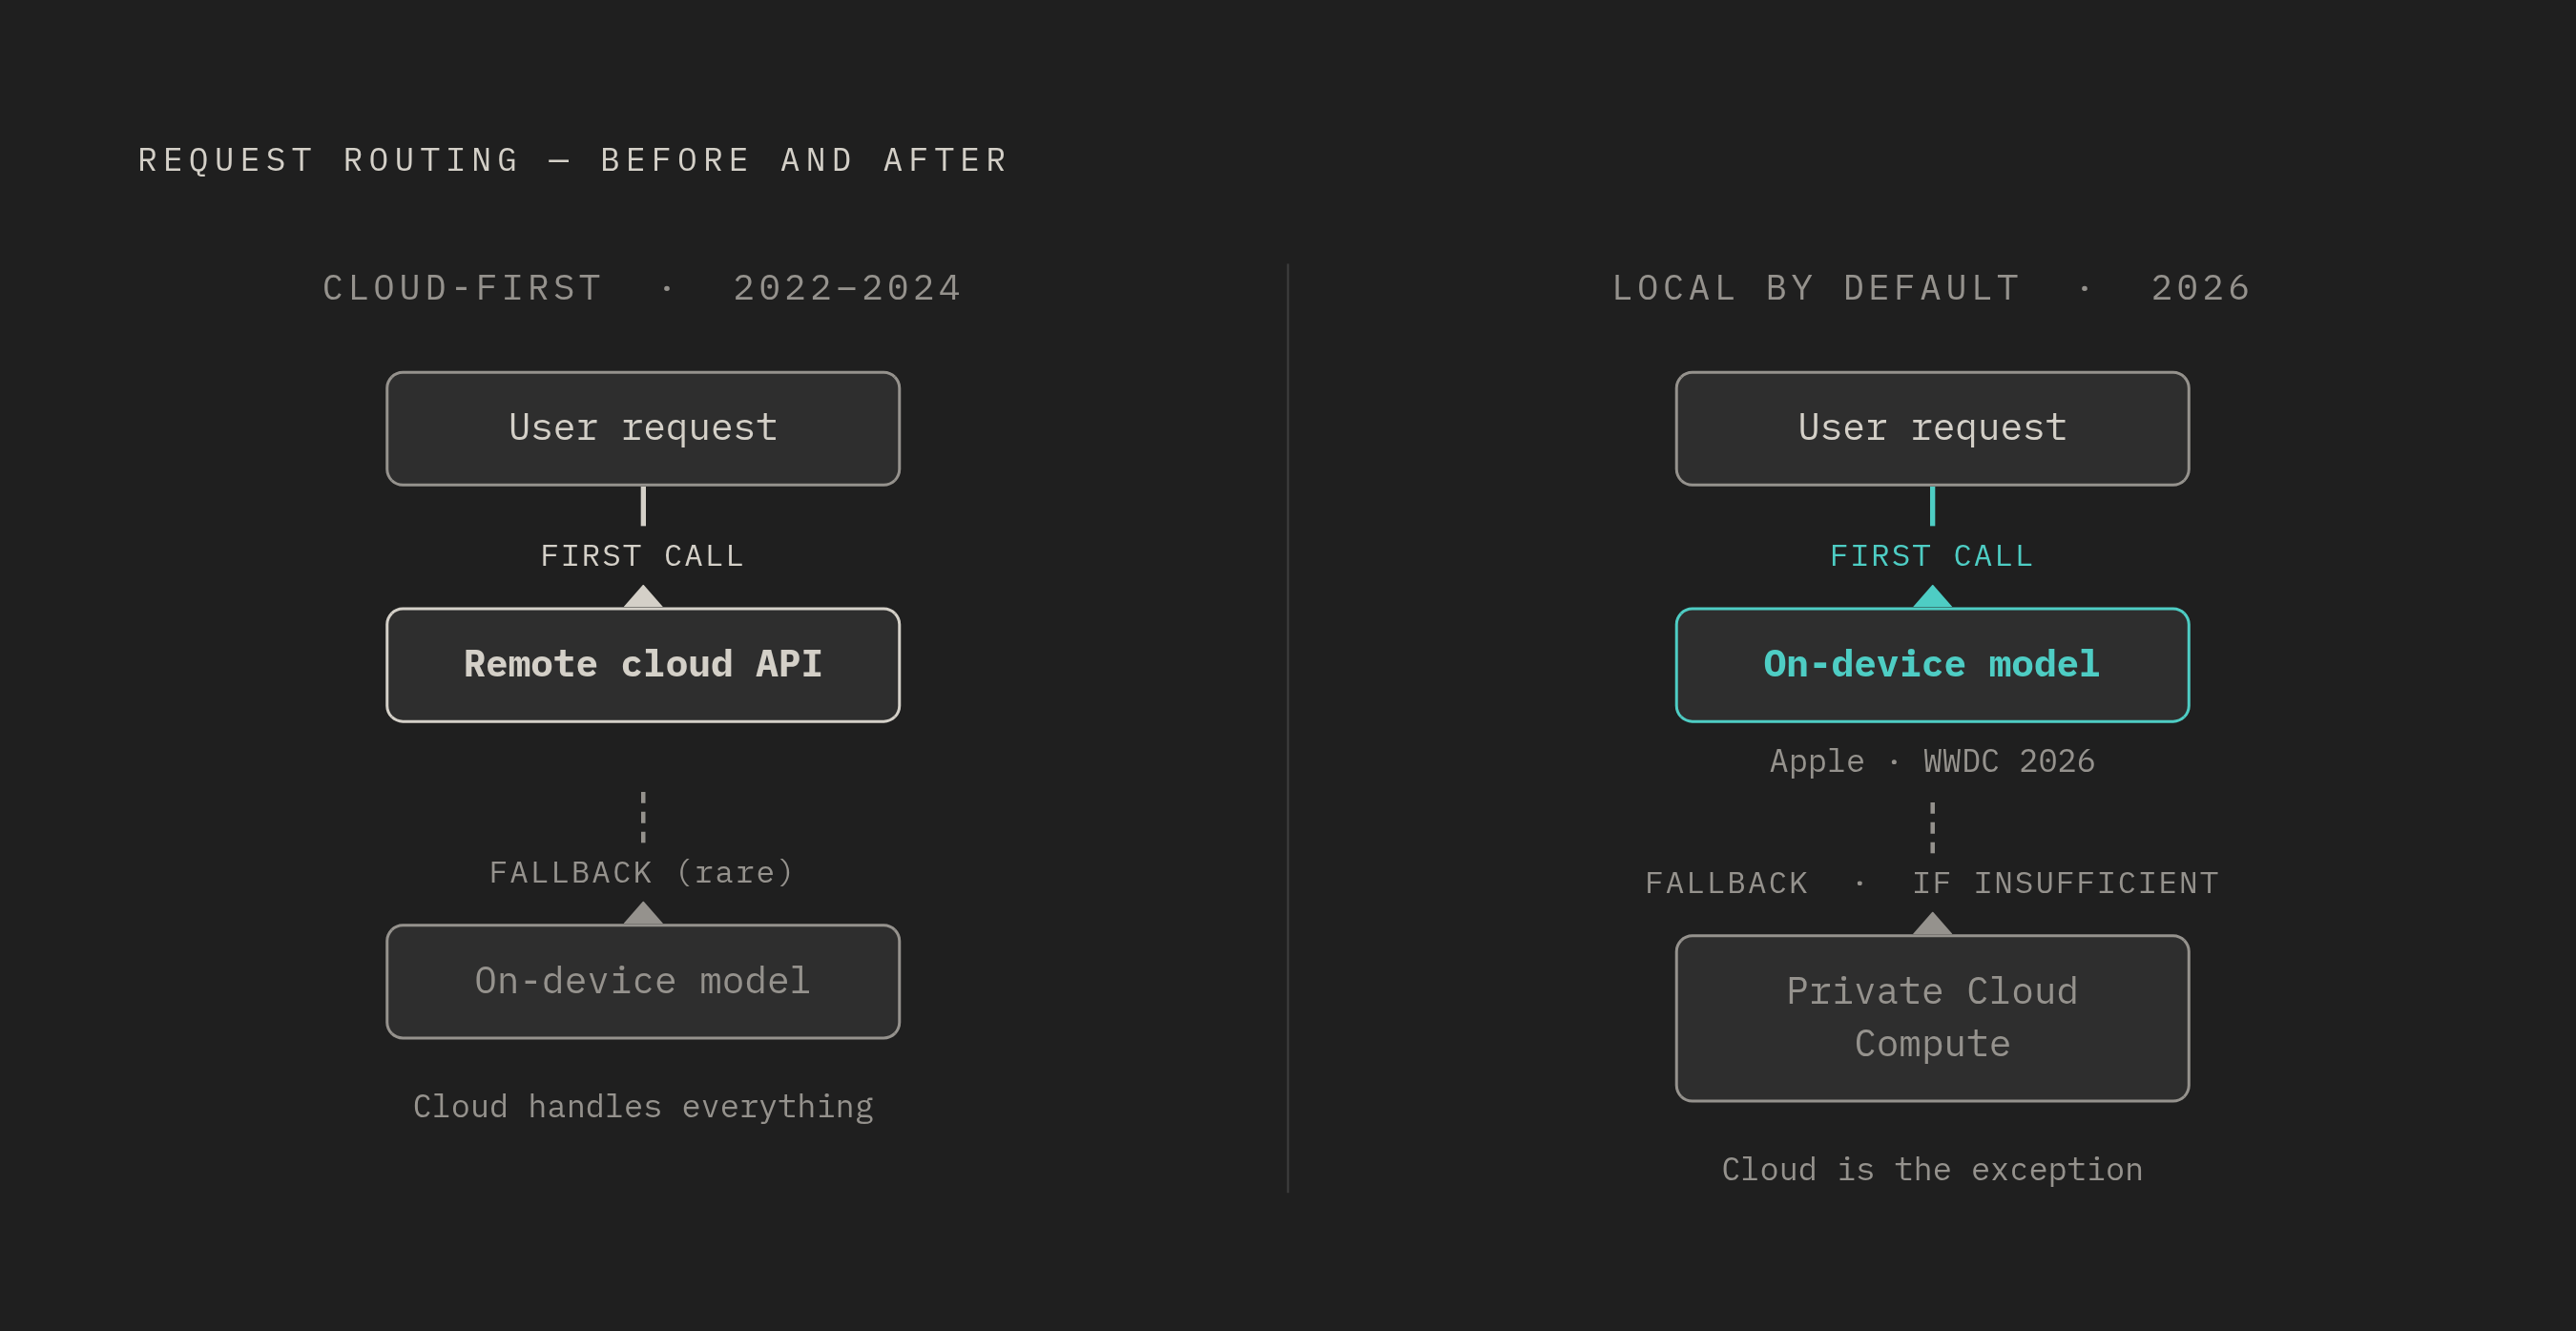The height and width of the screenshot is (1331, 2576).
Task: Click the gray arrowhead above left On-device model
Action: click(x=643, y=913)
